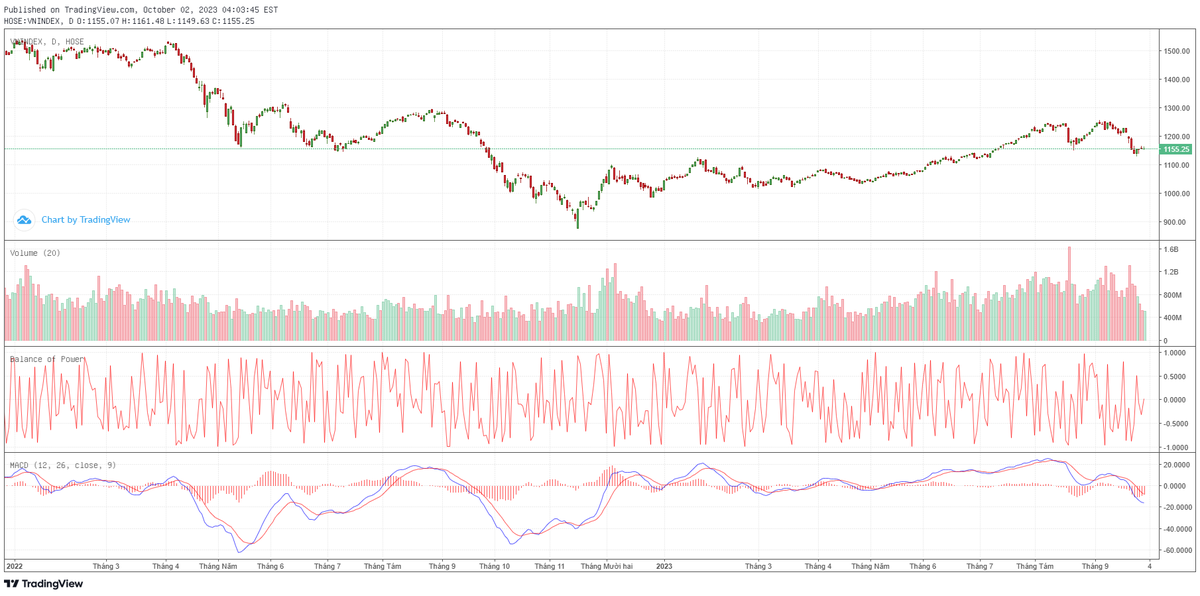Select the Balance of Power indicator label
This screenshot has height=596, width=1200.
coord(47,358)
